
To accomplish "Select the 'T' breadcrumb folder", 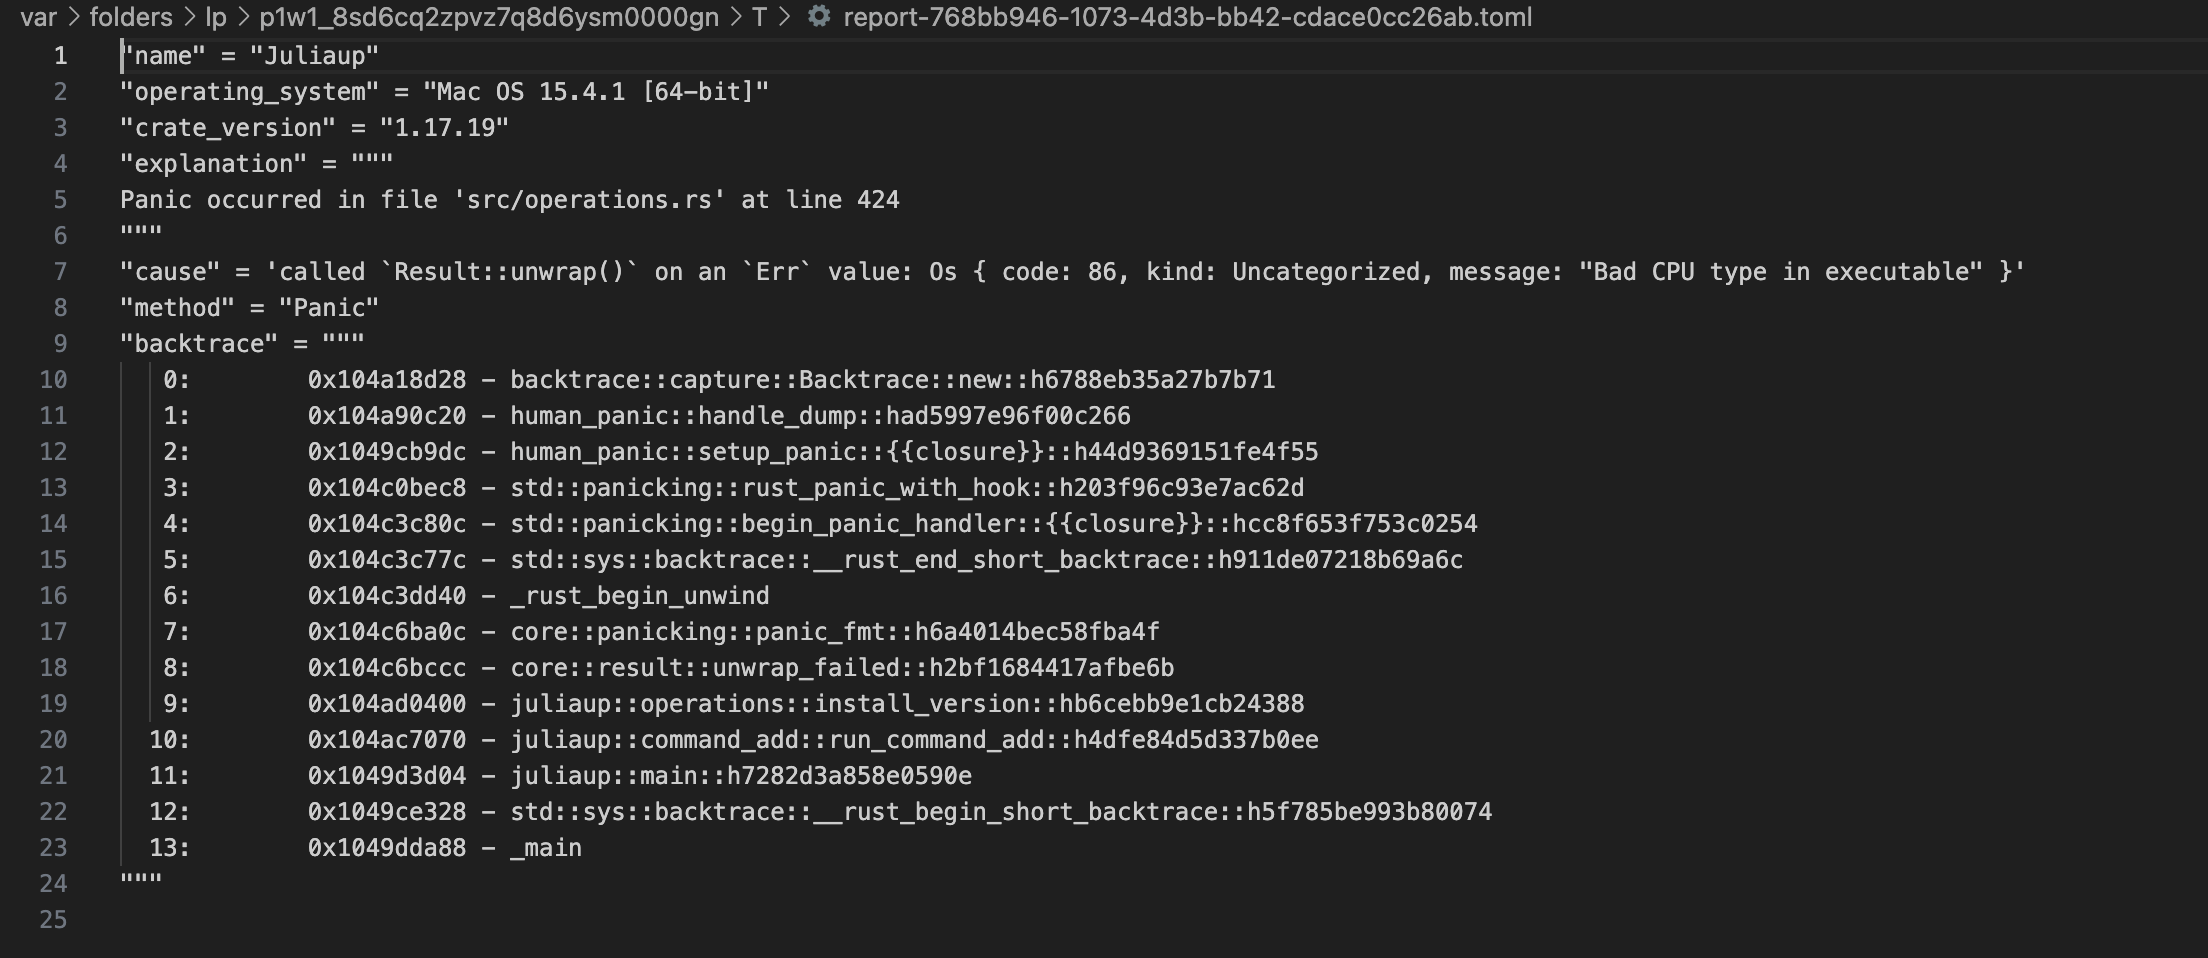I will [x=758, y=17].
